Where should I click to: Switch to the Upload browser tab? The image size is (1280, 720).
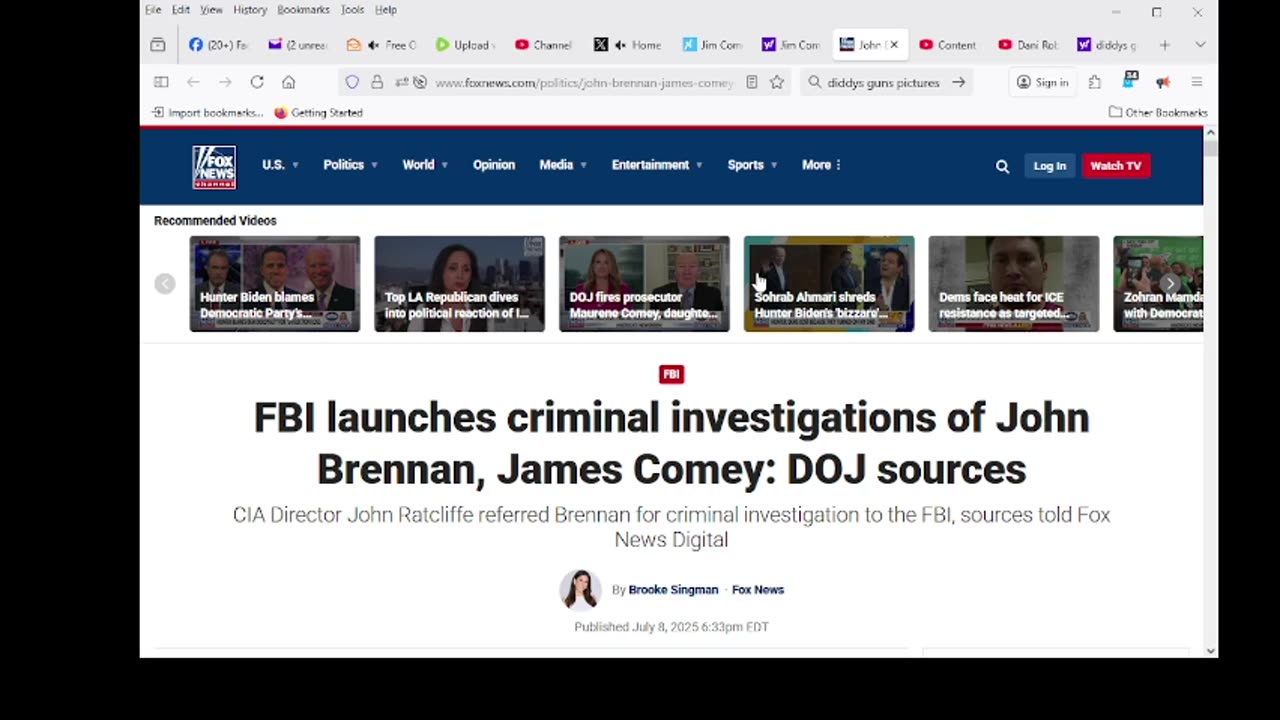(465, 45)
